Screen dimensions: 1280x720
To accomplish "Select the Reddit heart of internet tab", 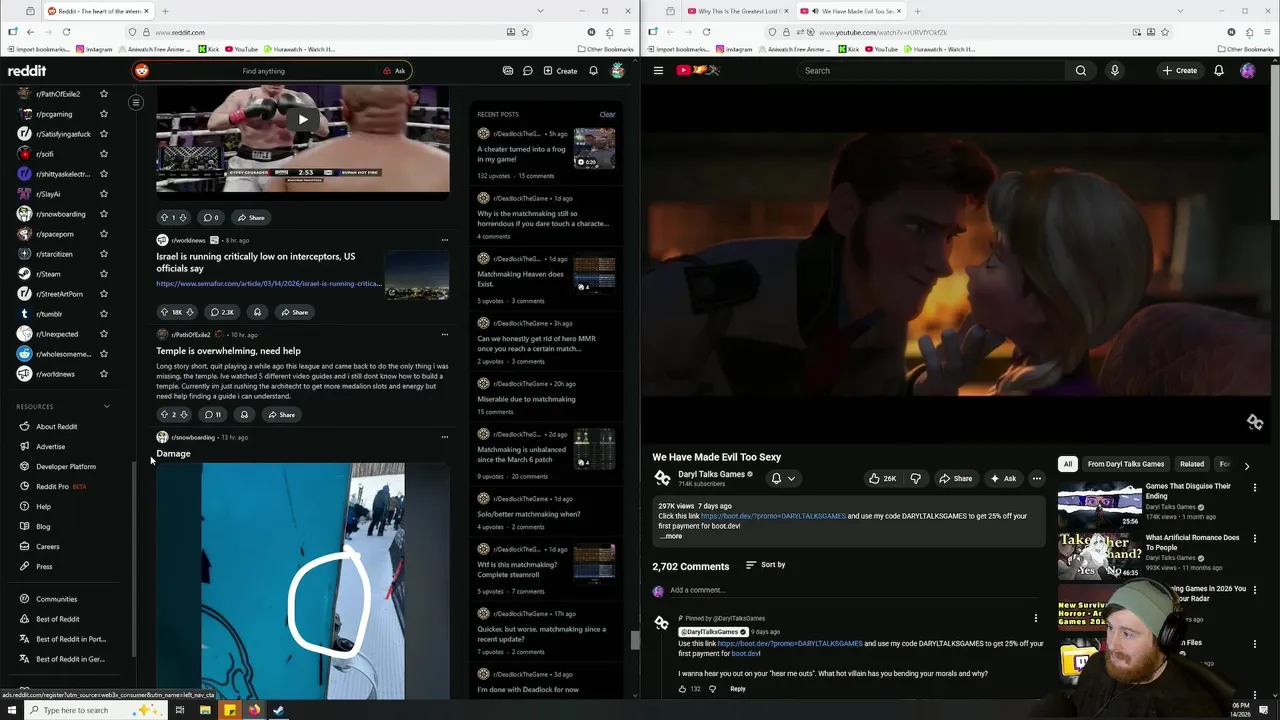I will [x=97, y=11].
